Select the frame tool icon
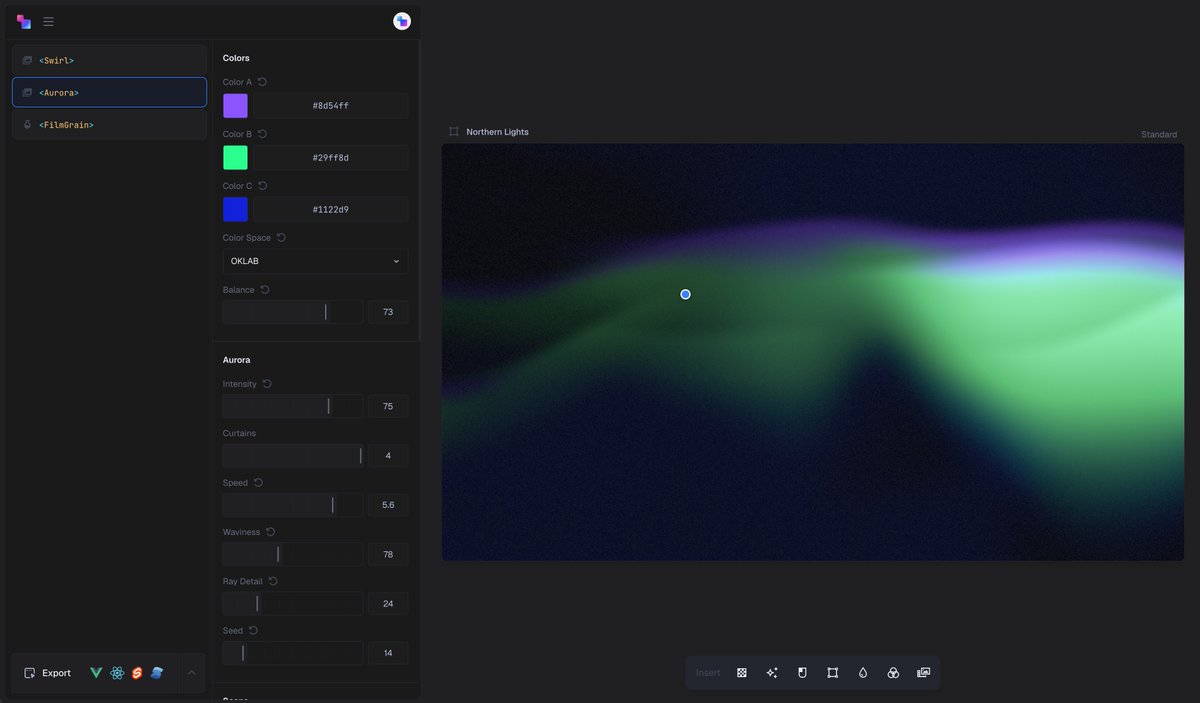 (832, 672)
